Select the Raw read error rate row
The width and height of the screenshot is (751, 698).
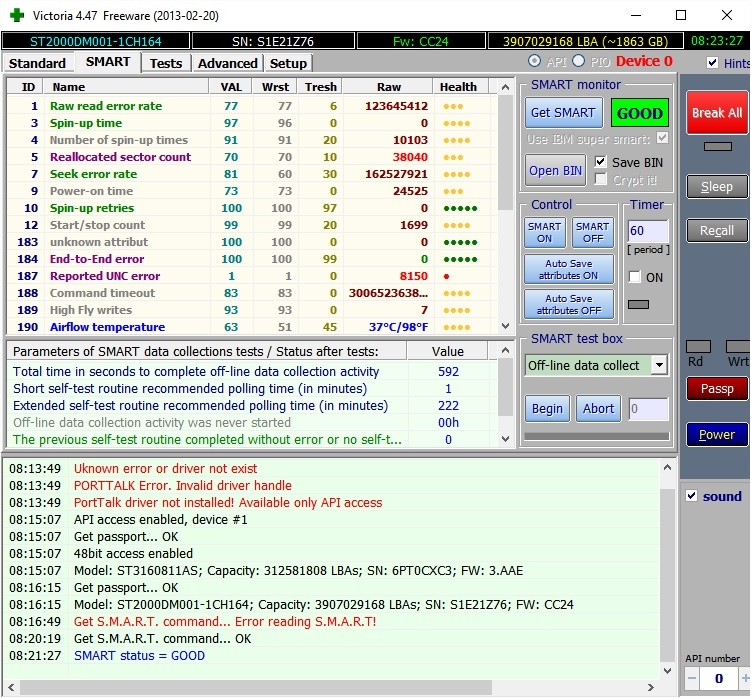pyautogui.click(x=252, y=106)
